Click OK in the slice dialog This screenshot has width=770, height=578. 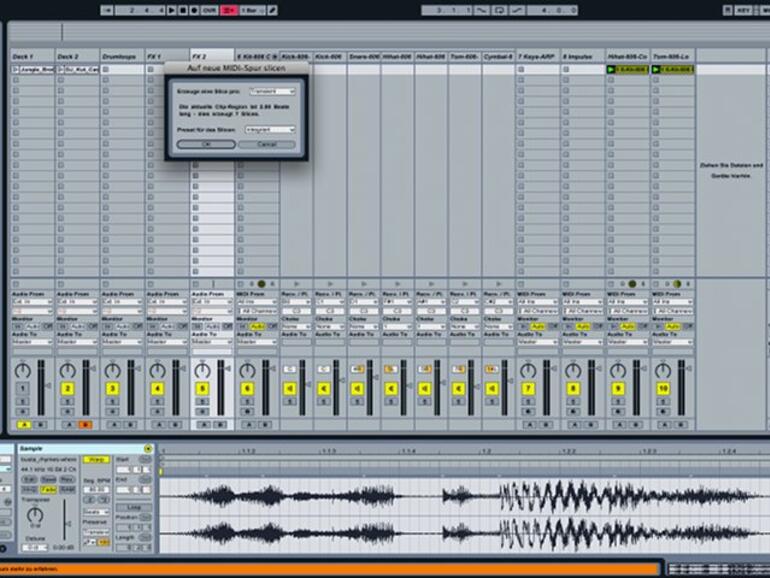point(205,144)
